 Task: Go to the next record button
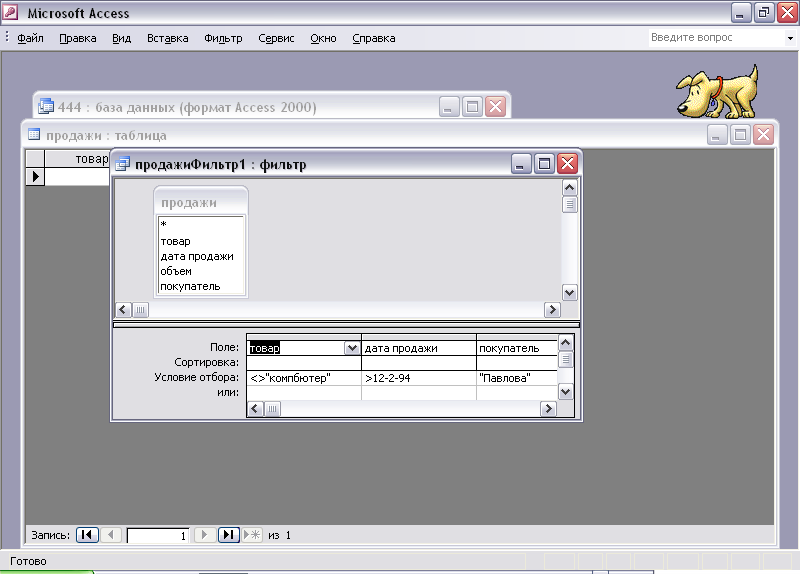(204, 535)
